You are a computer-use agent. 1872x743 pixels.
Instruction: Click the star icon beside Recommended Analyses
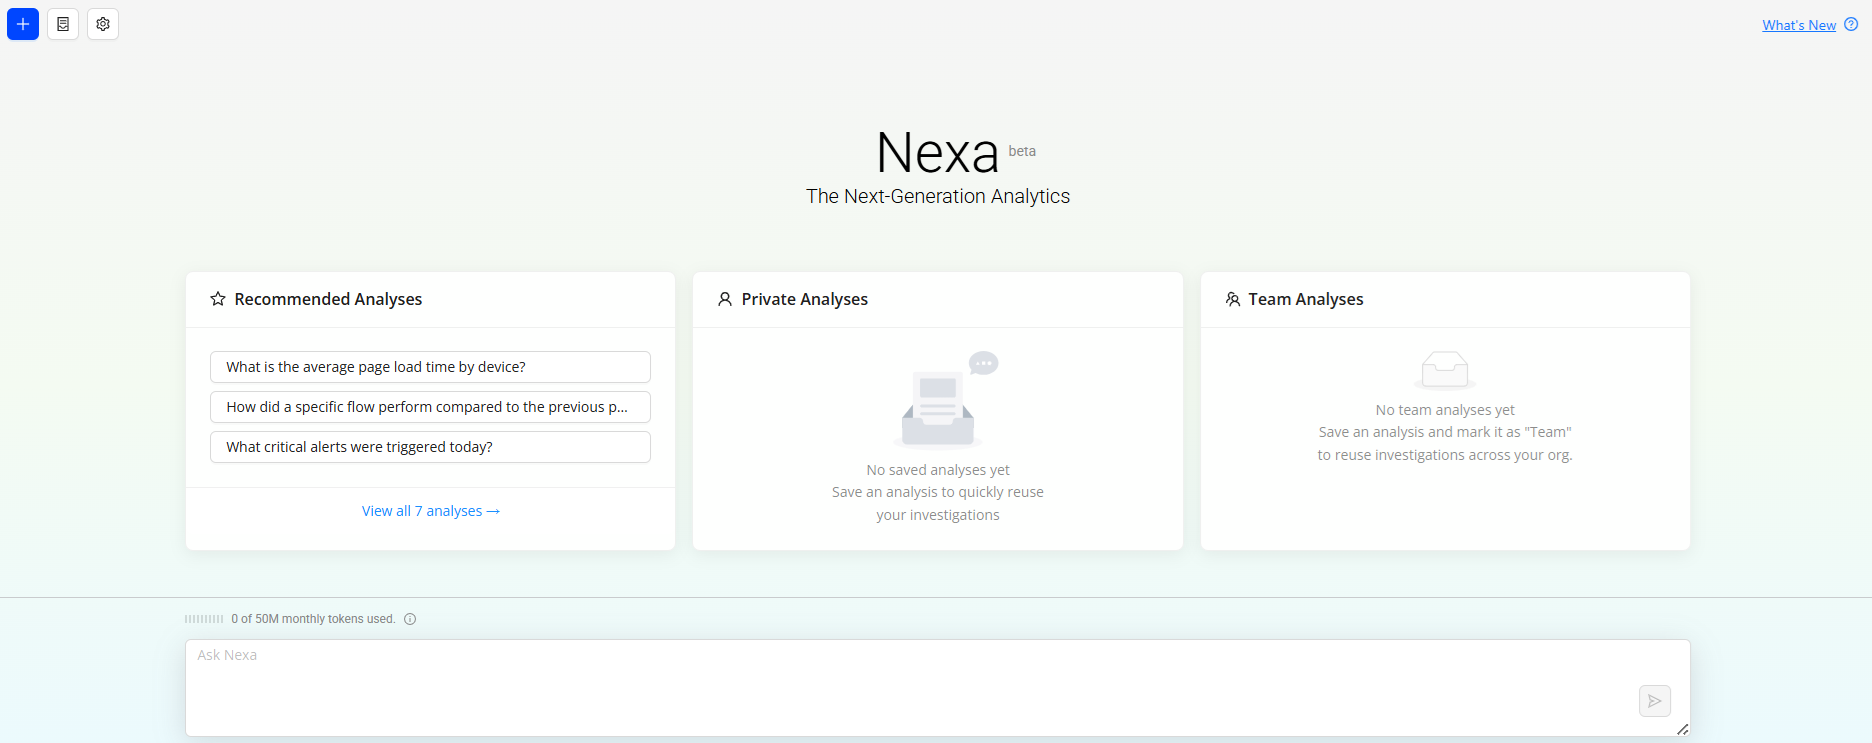coord(218,299)
